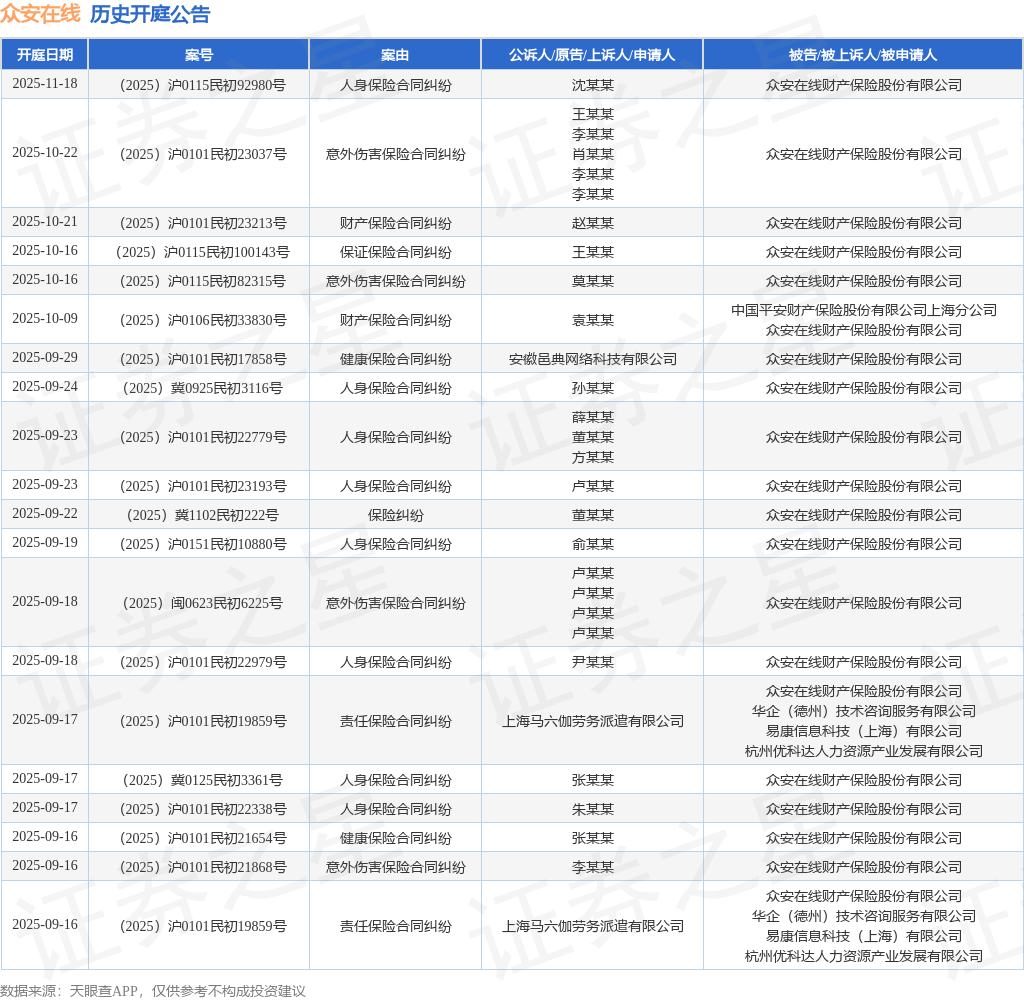Select case number 沪0101民初17858号
The width and height of the screenshot is (1024, 1000).
coord(202,359)
